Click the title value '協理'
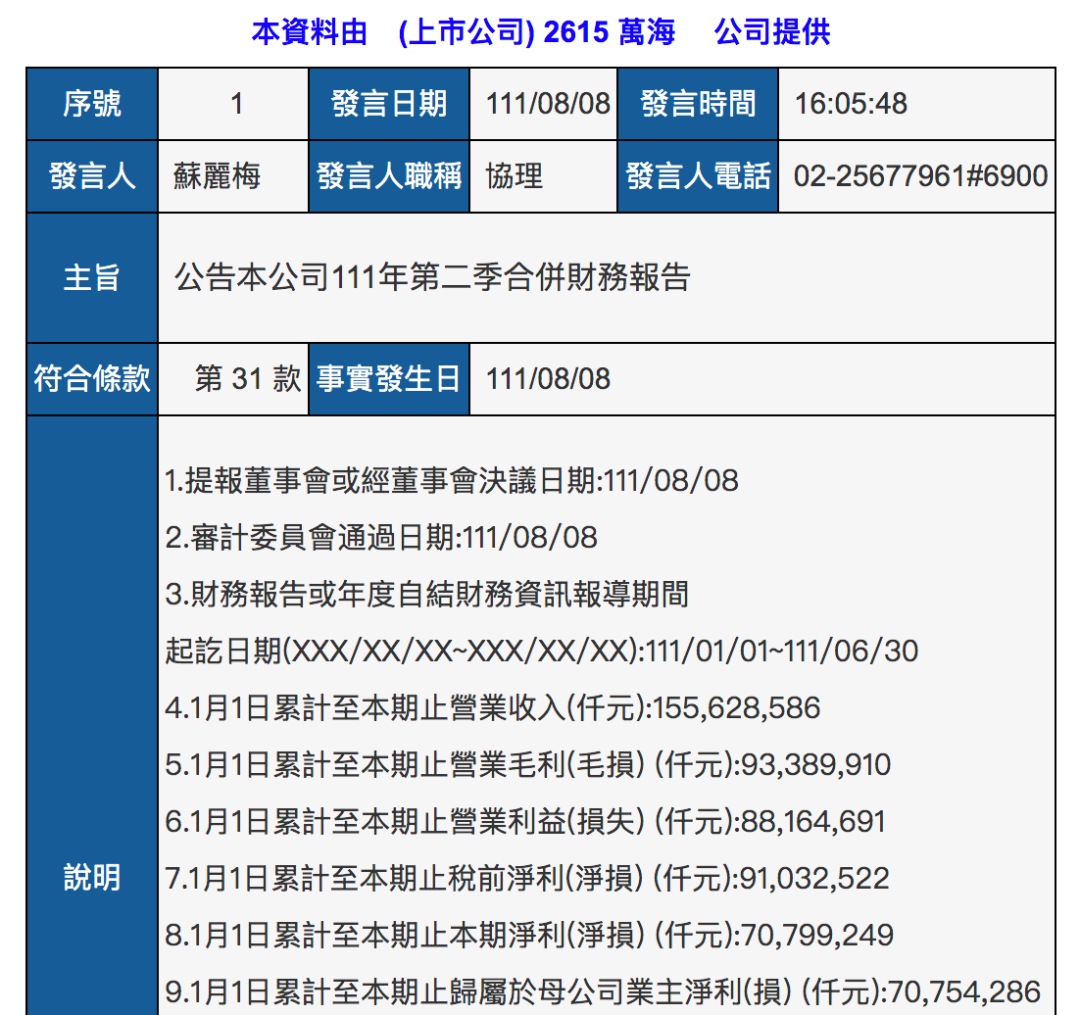 click(514, 176)
